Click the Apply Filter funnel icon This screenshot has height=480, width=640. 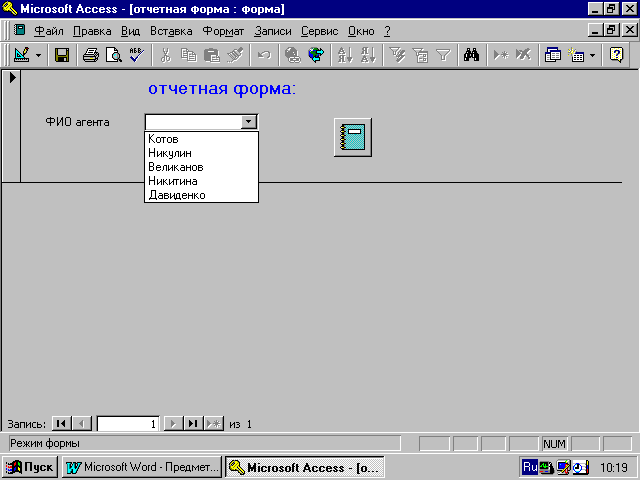pyautogui.click(x=443, y=55)
